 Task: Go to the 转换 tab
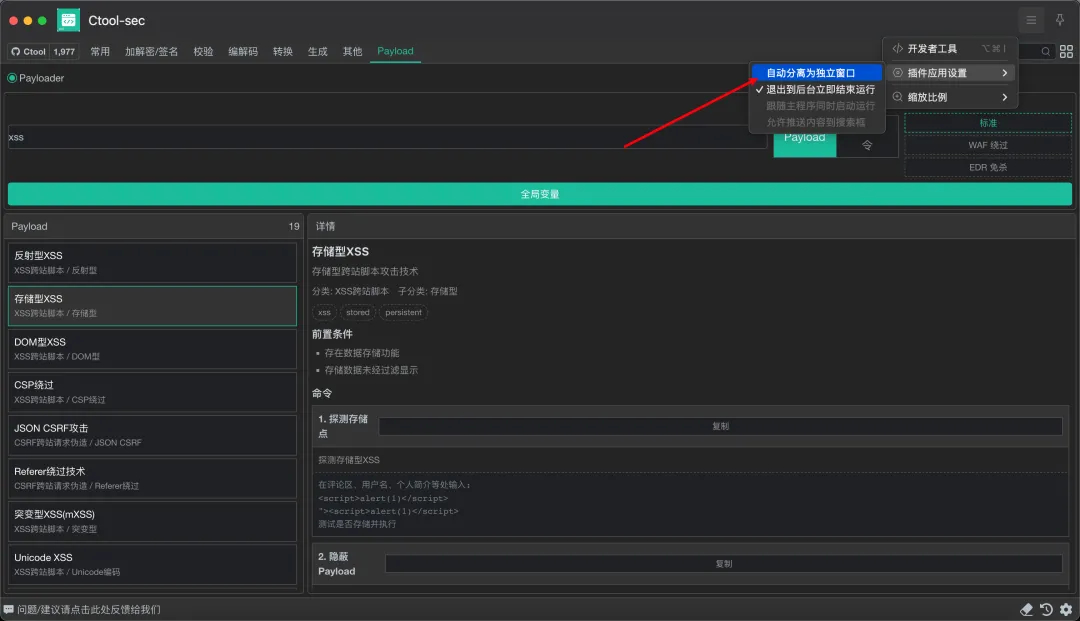coord(282,52)
